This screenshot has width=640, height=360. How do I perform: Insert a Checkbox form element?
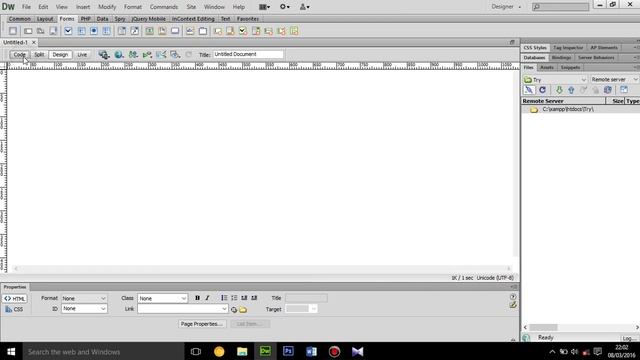68,31
